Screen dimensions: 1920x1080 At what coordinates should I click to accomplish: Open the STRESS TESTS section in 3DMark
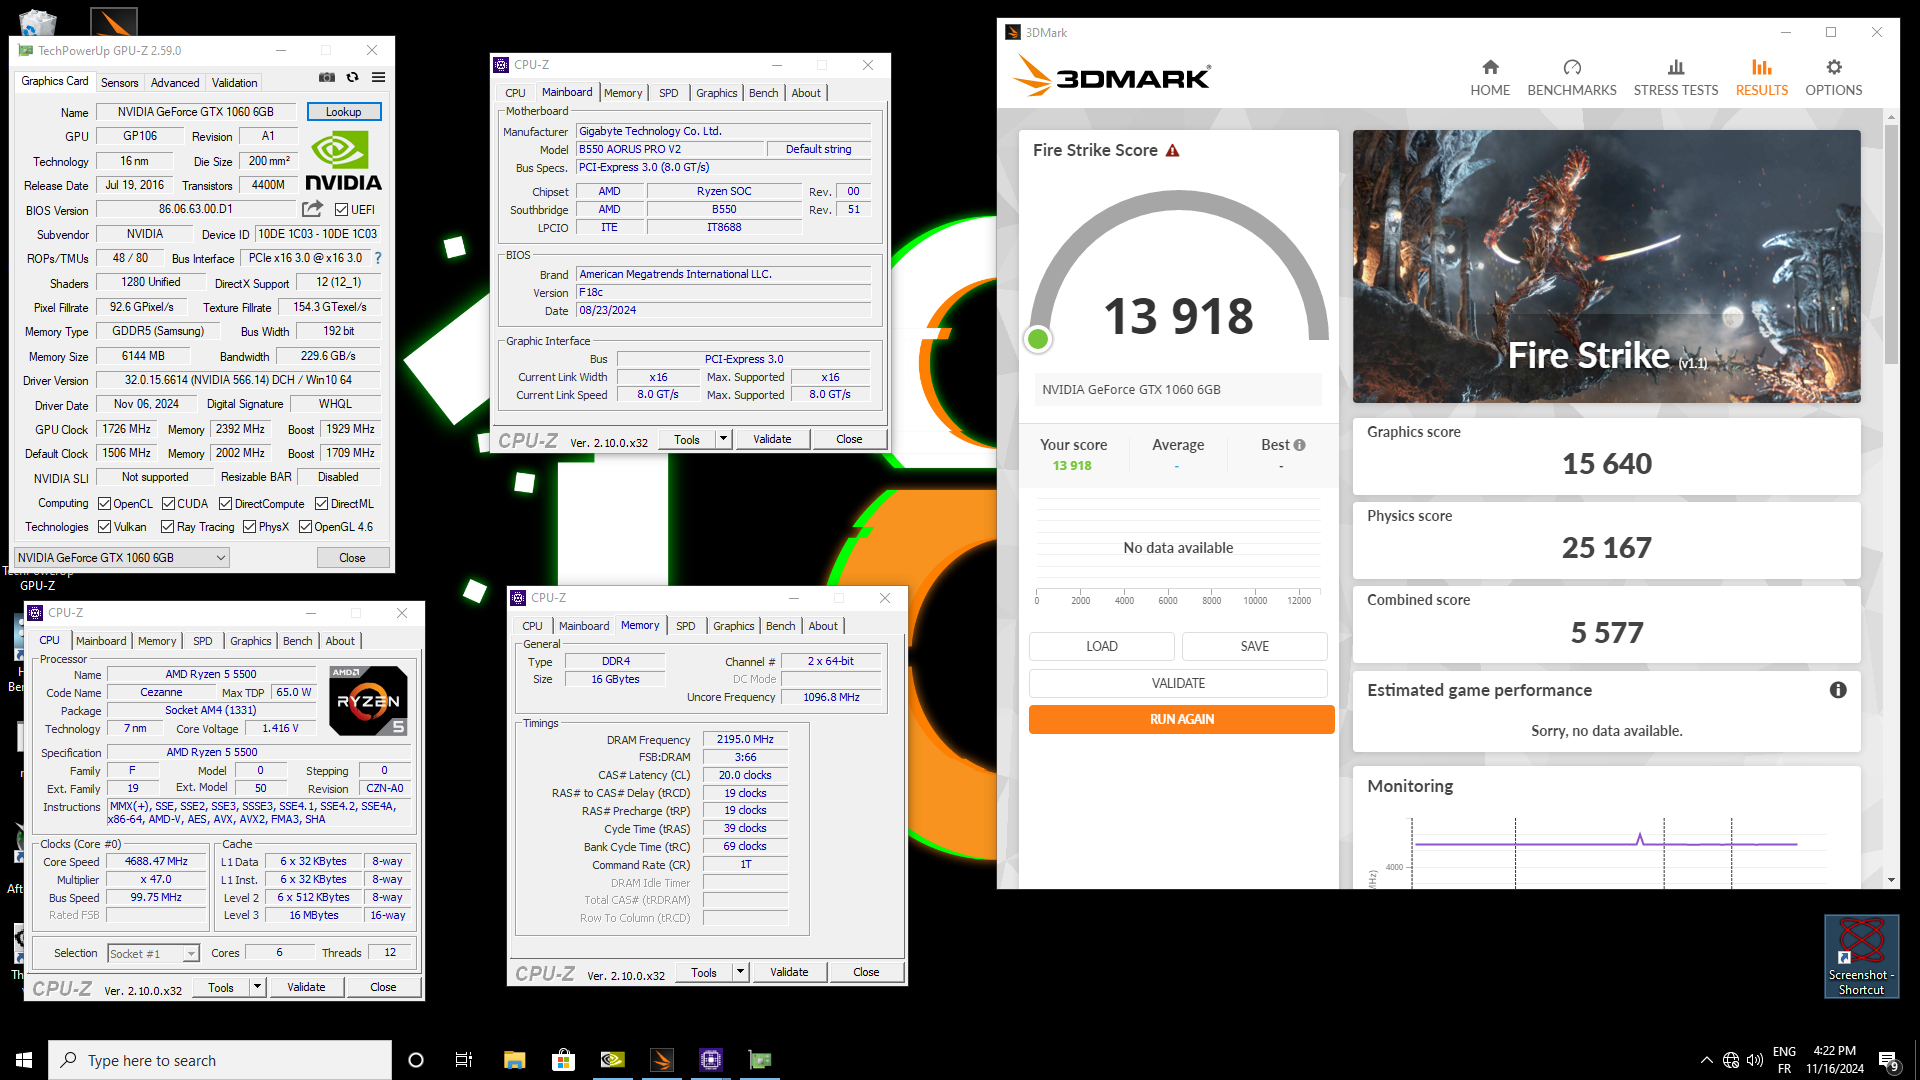(1676, 77)
